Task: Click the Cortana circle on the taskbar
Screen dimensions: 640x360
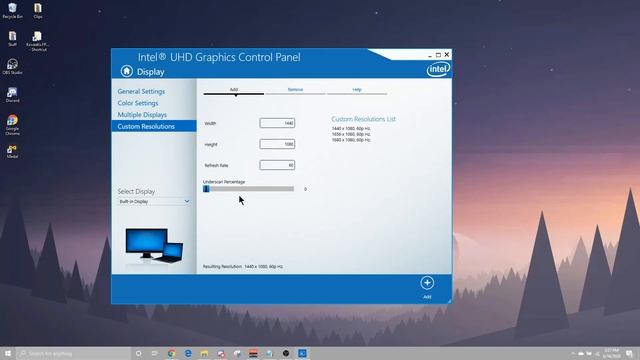Action: pyautogui.click(x=138, y=353)
